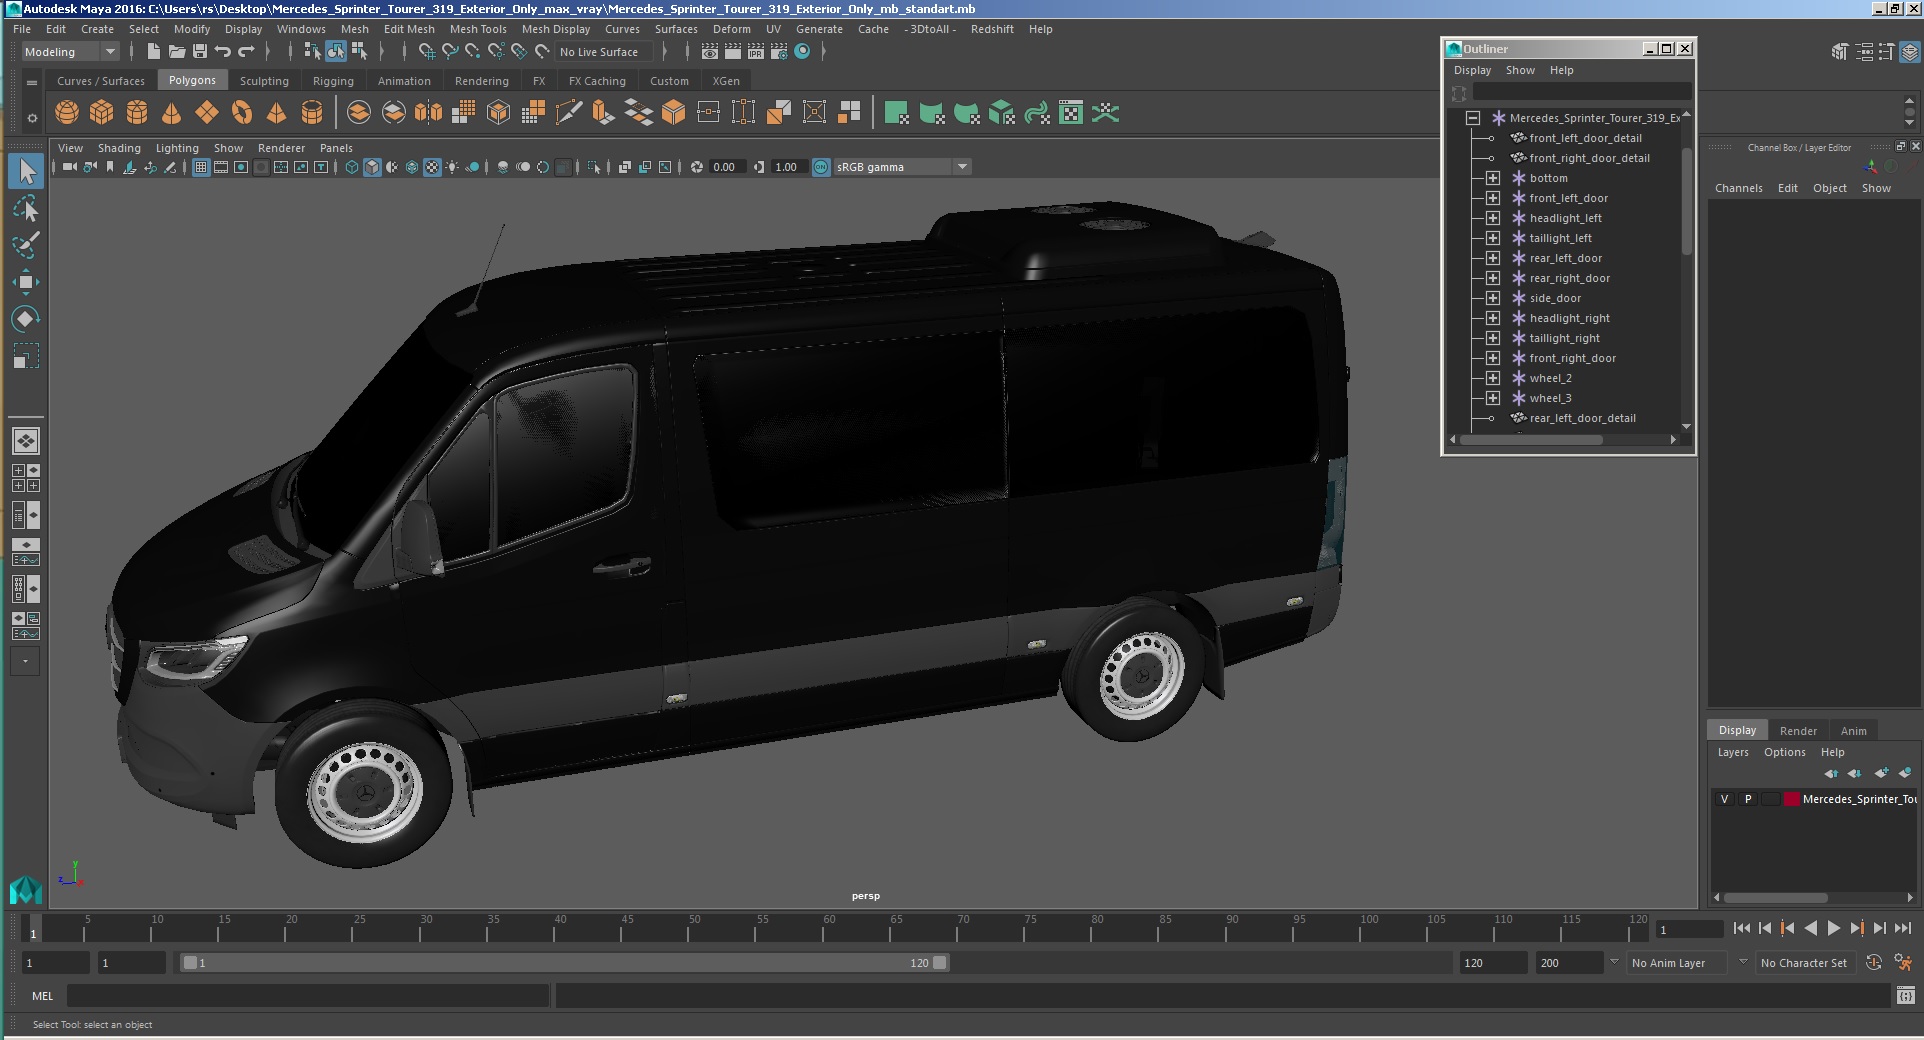This screenshot has width=1924, height=1040.
Task: Open the Mesh Tools menu
Action: pyautogui.click(x=478, y=29)
